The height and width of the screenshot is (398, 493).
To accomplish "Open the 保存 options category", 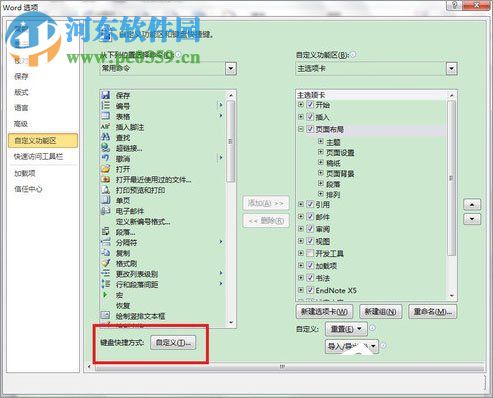I will click(x=21, y=76).
